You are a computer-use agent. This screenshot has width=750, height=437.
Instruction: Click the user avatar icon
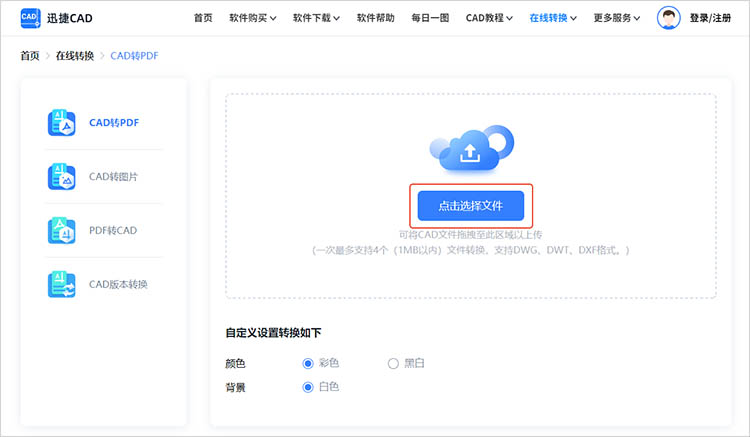click(669, 18)
